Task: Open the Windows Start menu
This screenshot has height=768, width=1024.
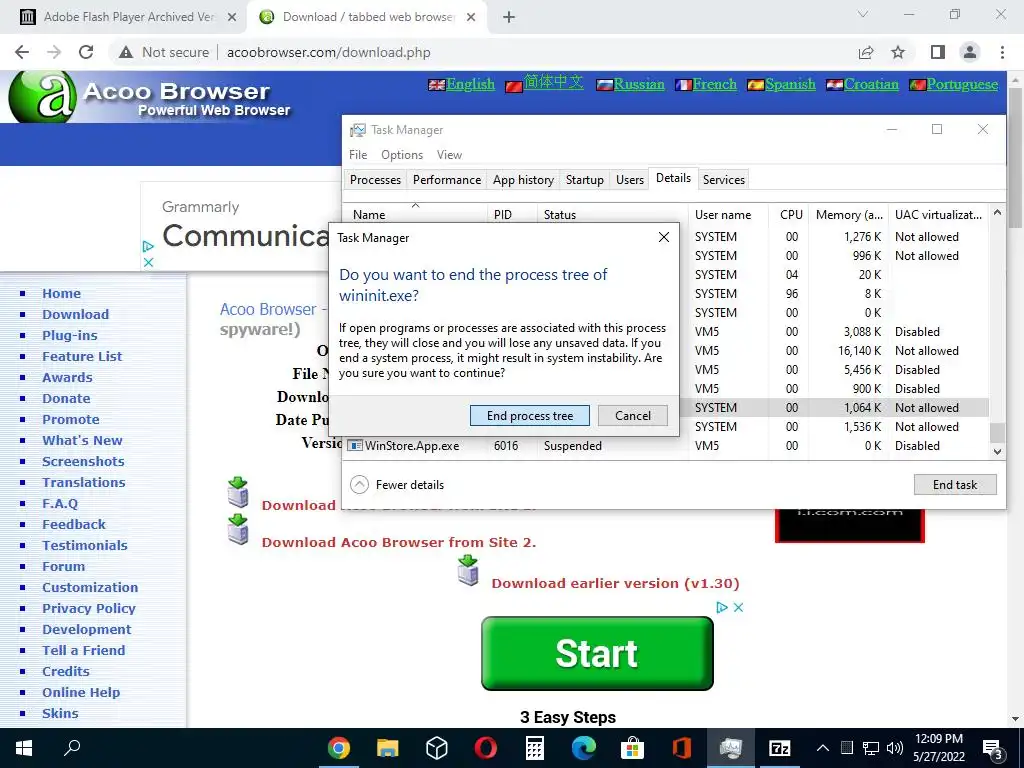Action: (24, 748)
